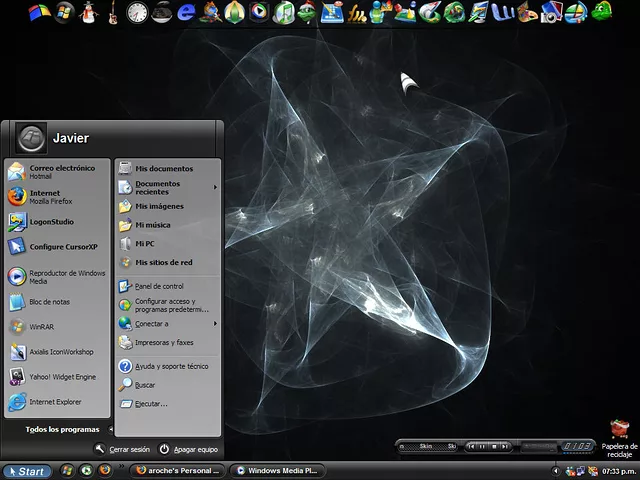Viewport: 640px width, 480px height.
Task: Open LogonStudio application
Action: pos(50,222)
